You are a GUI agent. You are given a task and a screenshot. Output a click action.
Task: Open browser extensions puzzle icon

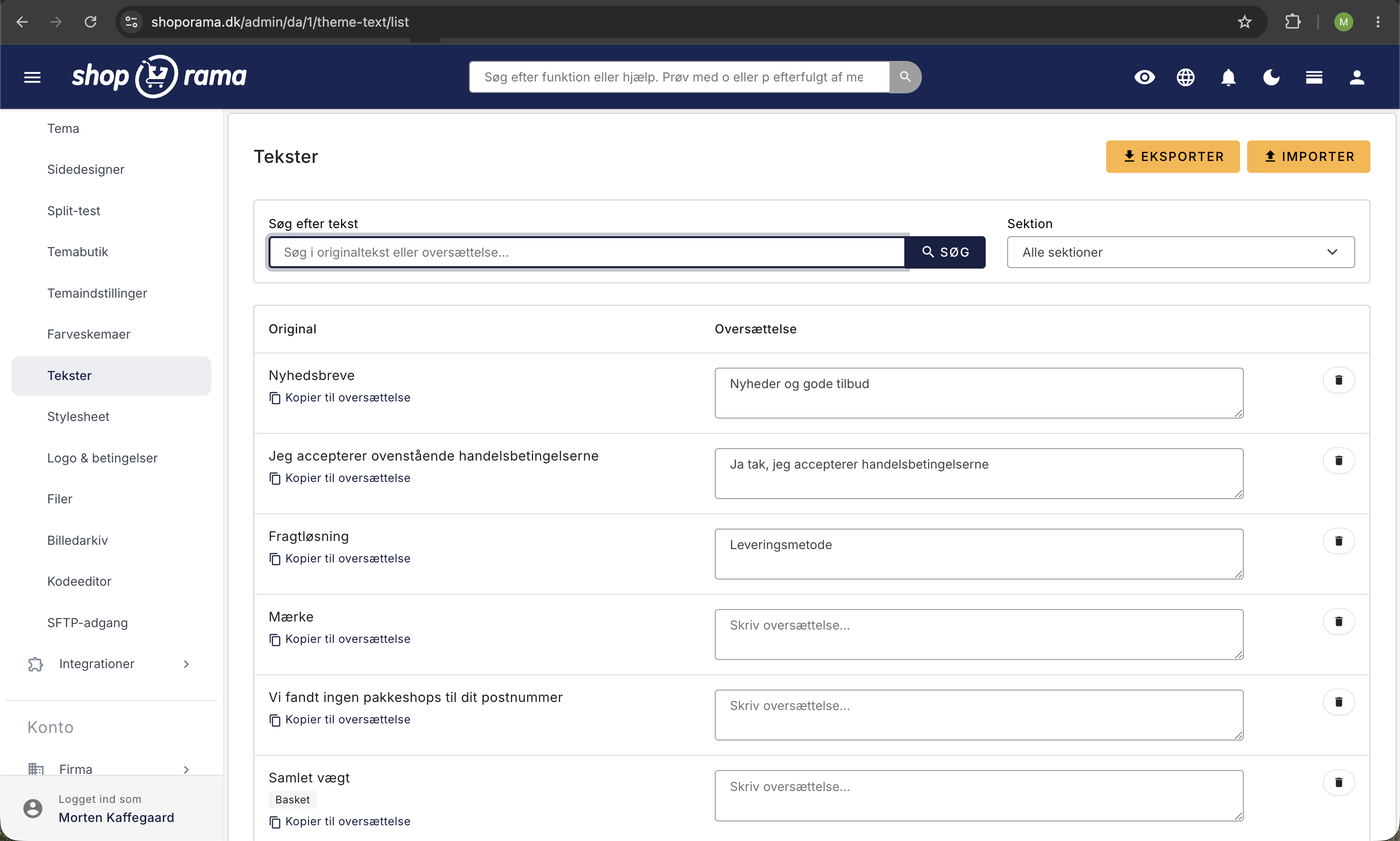pos(1293,21)
